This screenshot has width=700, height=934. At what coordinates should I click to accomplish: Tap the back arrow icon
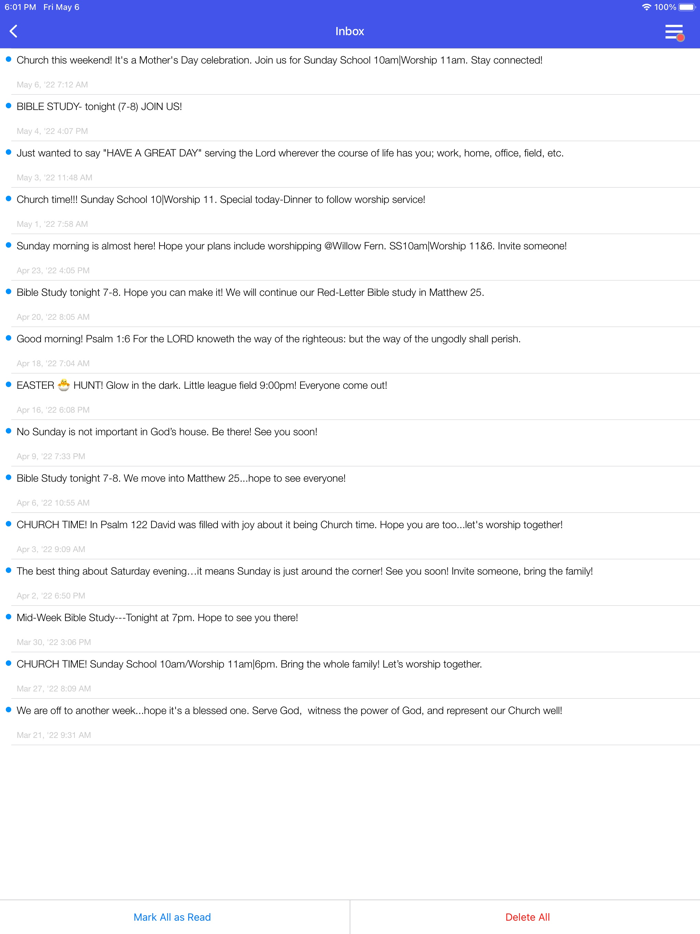coord(14,32)
